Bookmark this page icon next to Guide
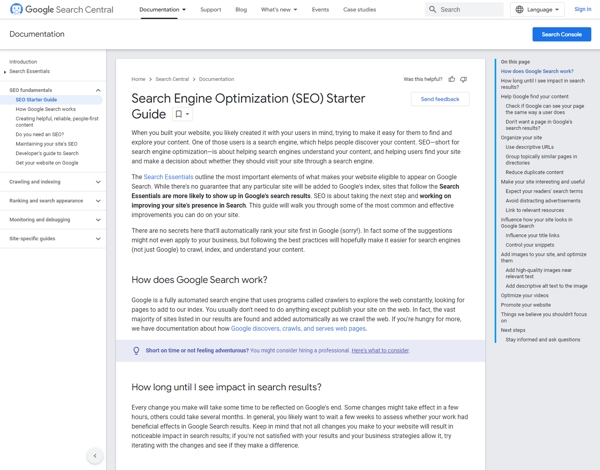The width and height of the screenshot is (600, 470). pos(179,114)
